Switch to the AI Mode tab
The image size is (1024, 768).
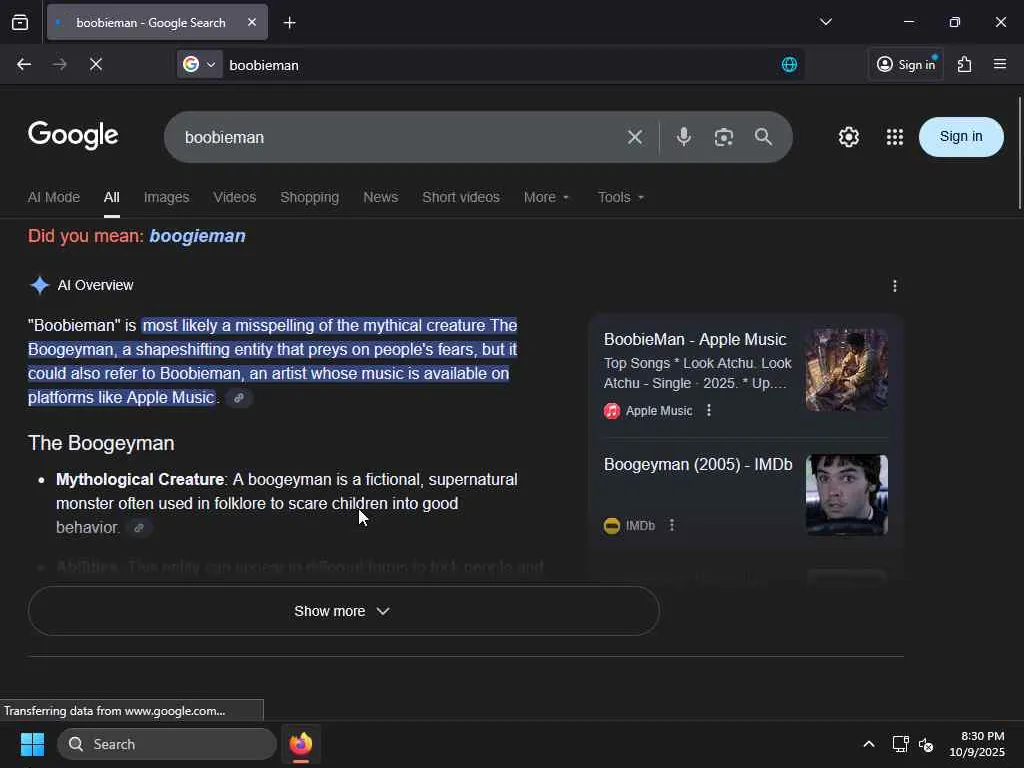[54, 197]
